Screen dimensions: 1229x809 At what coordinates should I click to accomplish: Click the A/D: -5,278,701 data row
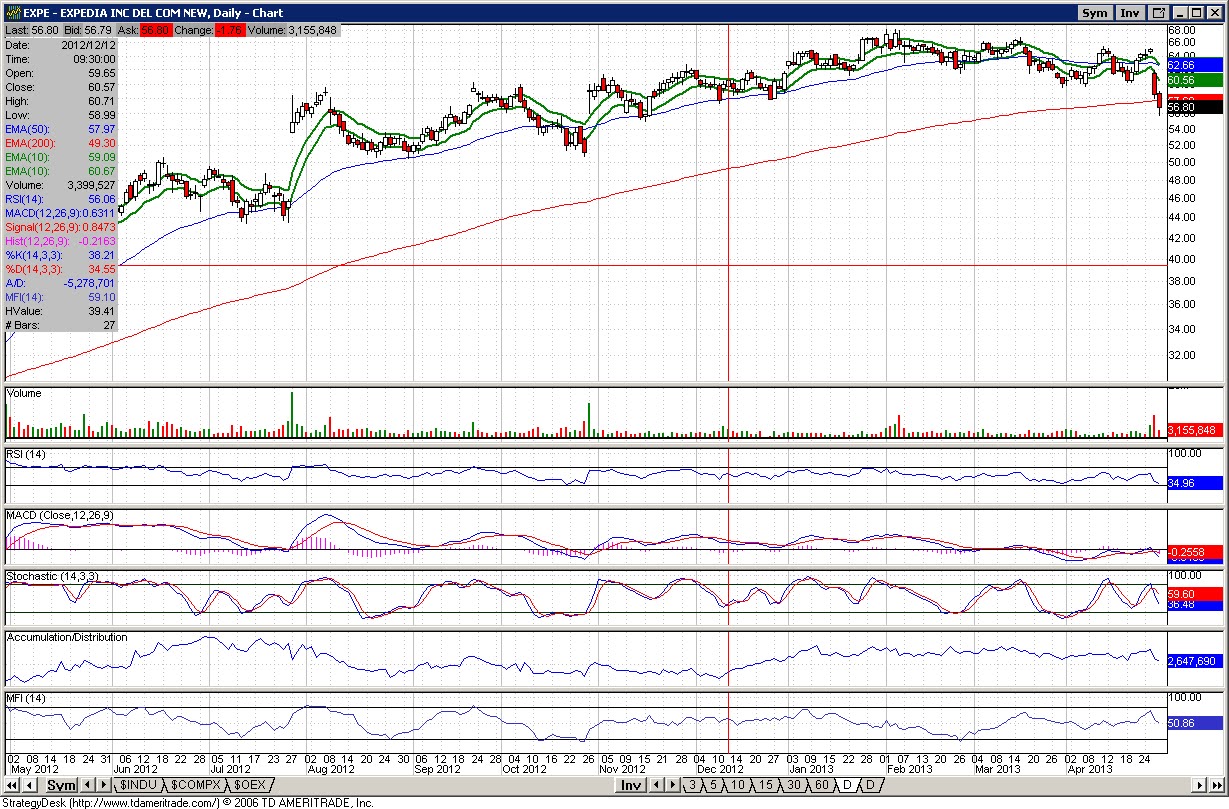tap(61, 283)
